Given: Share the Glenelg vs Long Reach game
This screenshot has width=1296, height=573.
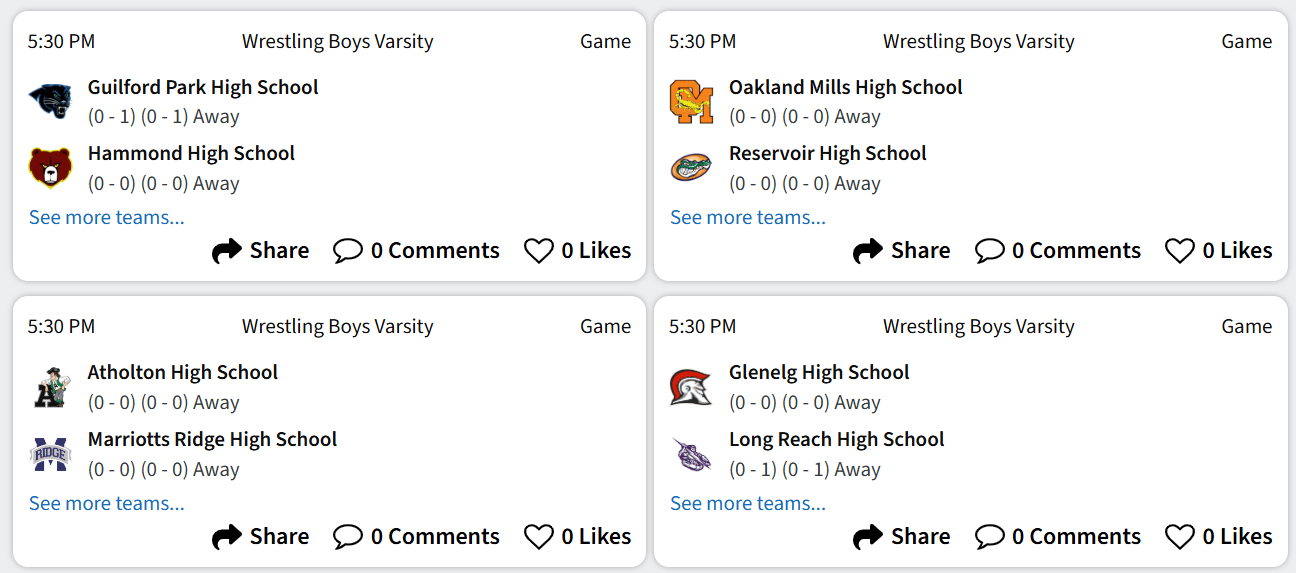Looking at the screenshot, I should 901,537.
